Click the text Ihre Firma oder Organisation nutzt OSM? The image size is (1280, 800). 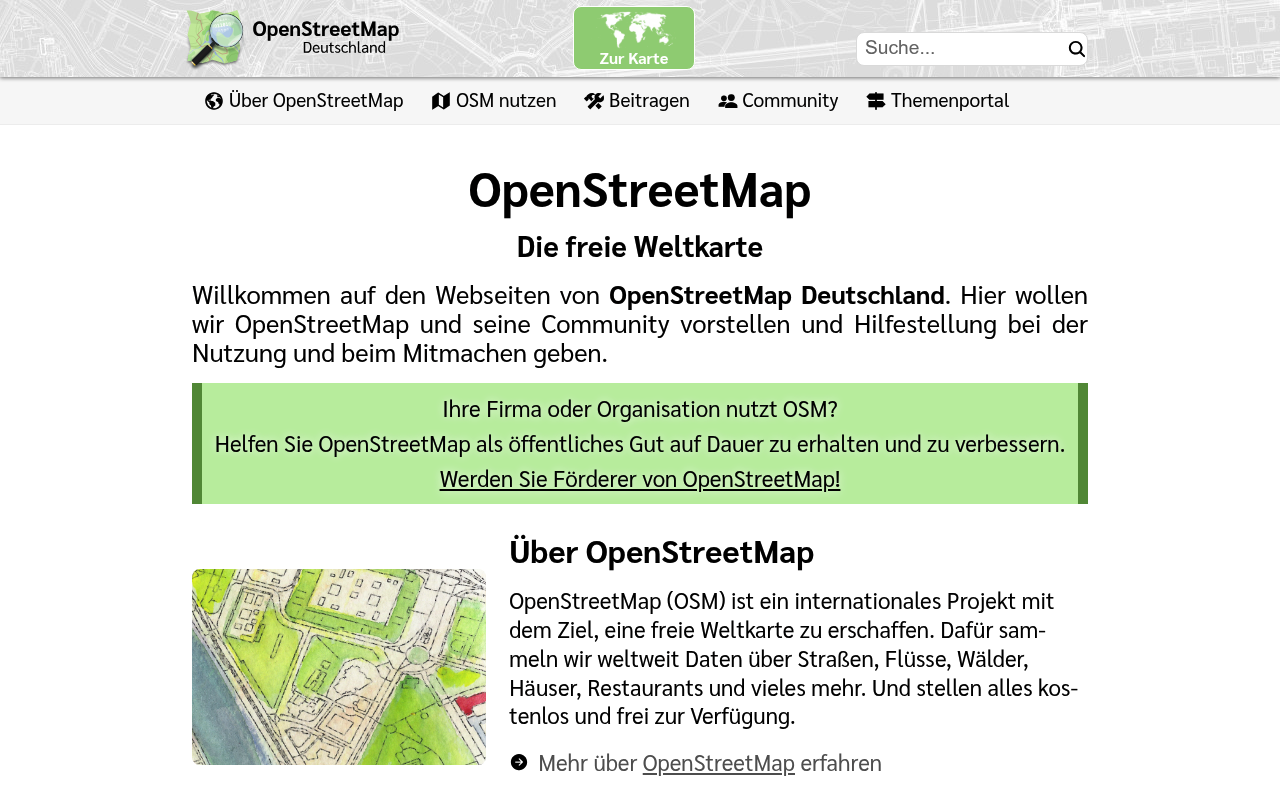640,409
